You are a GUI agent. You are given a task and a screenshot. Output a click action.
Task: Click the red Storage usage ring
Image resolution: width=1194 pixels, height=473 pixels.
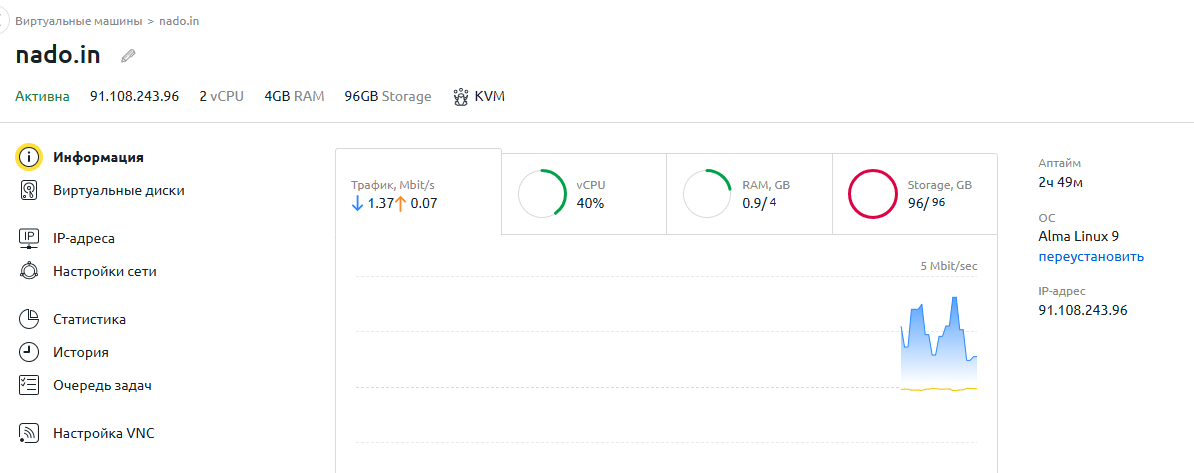pyautogui.click(x=872, y=194)
